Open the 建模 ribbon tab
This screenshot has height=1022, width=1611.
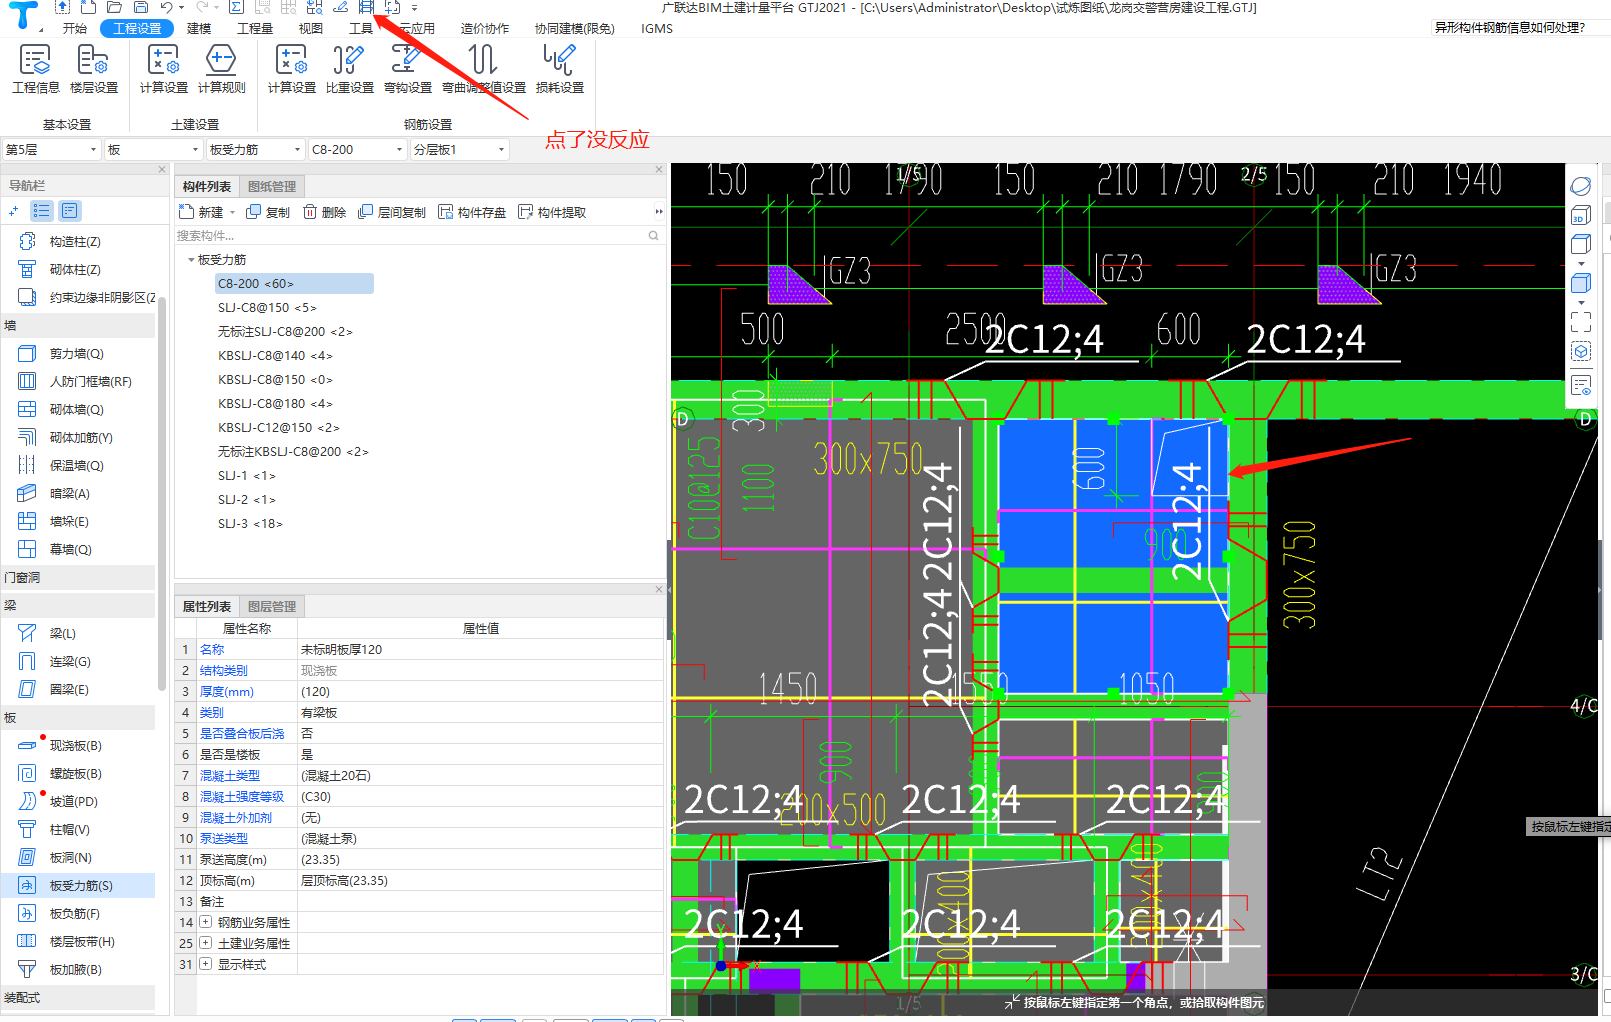(199, 28)
